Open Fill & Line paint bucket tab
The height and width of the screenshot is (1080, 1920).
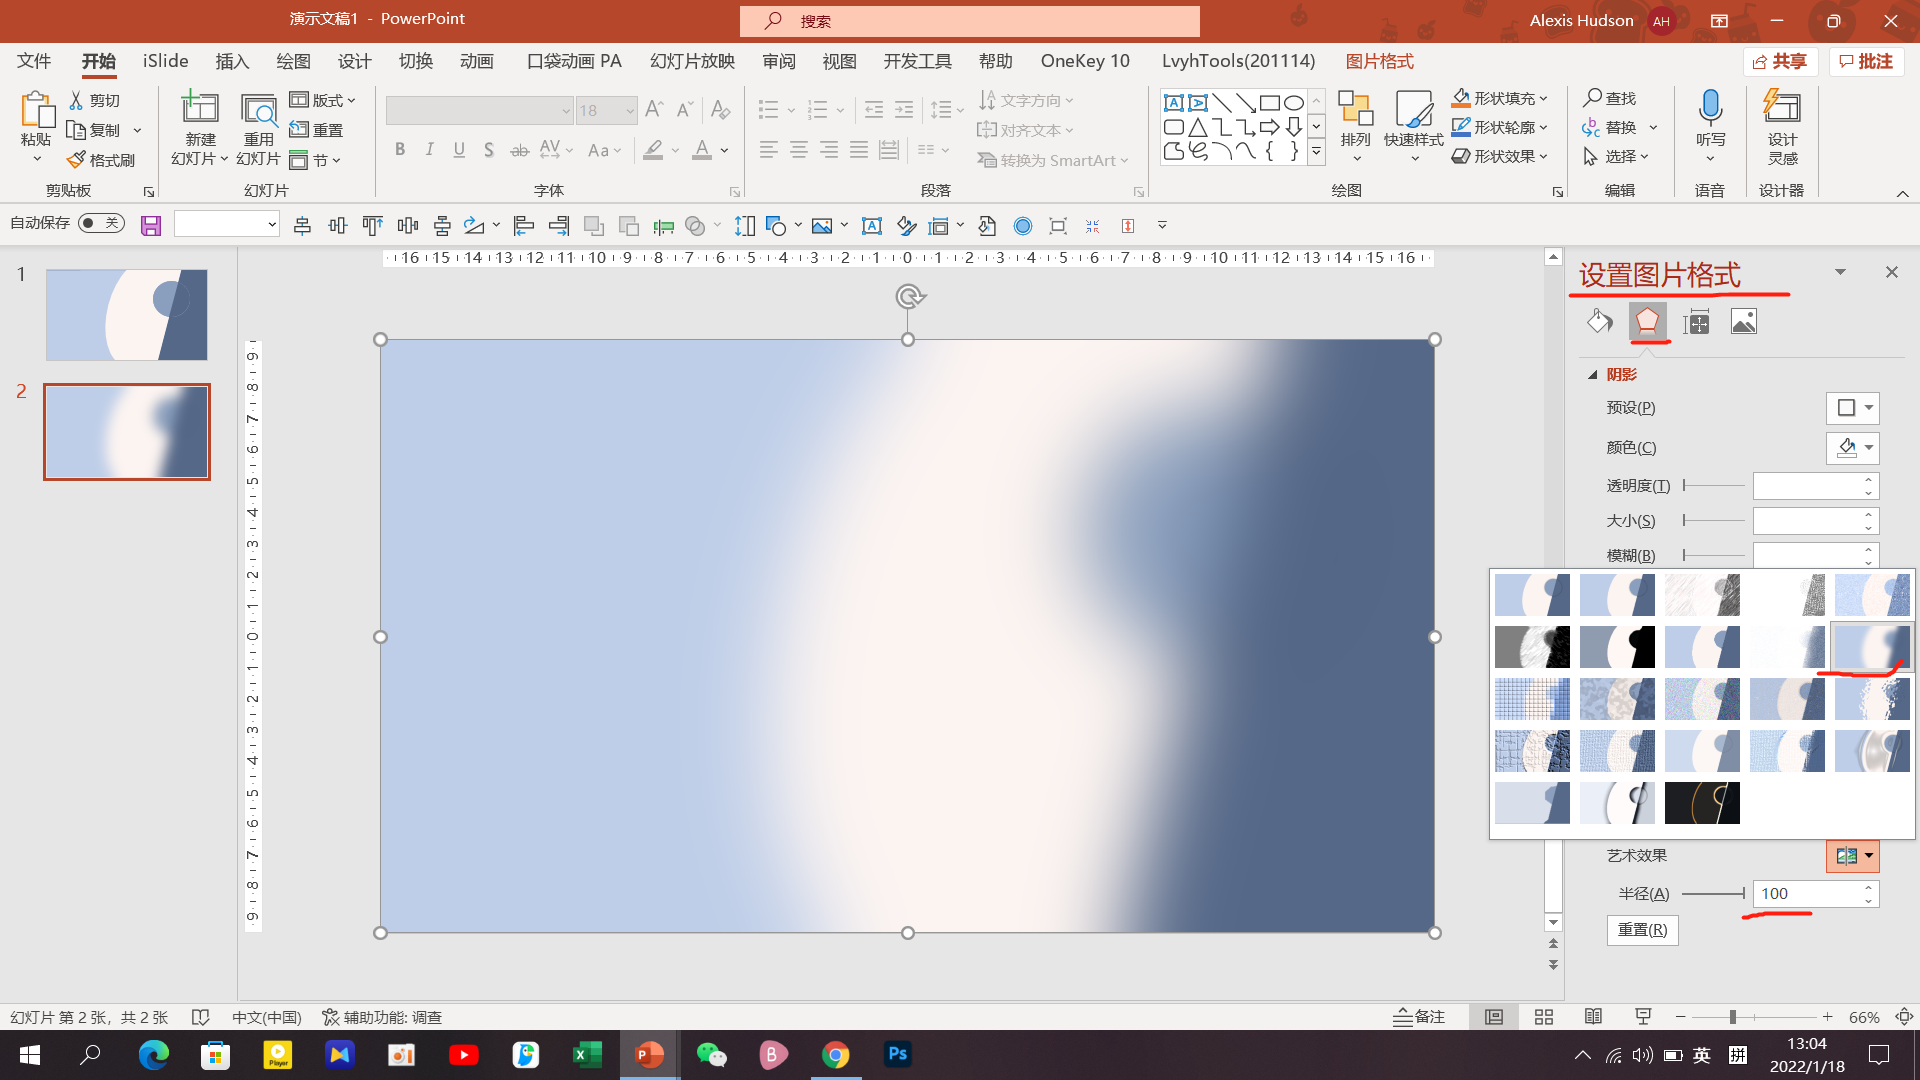1599,322
